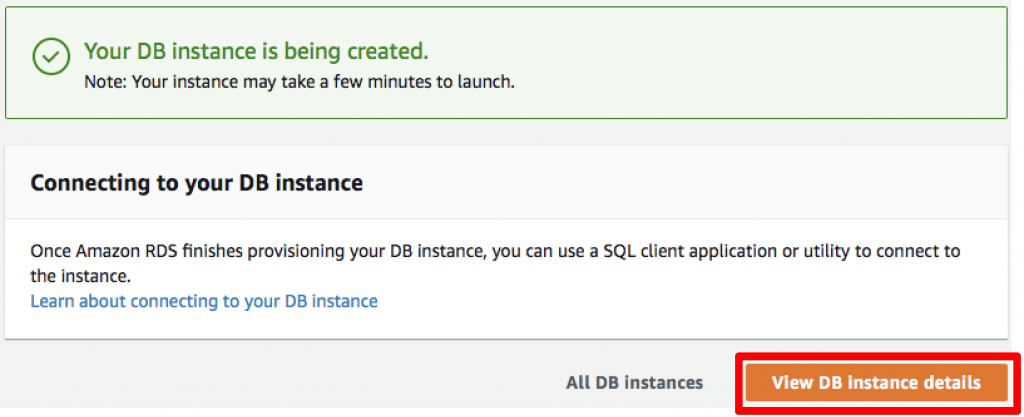
Task: Click 'the instance.' at the end of the paragraph
Action: tap(80, 276)
